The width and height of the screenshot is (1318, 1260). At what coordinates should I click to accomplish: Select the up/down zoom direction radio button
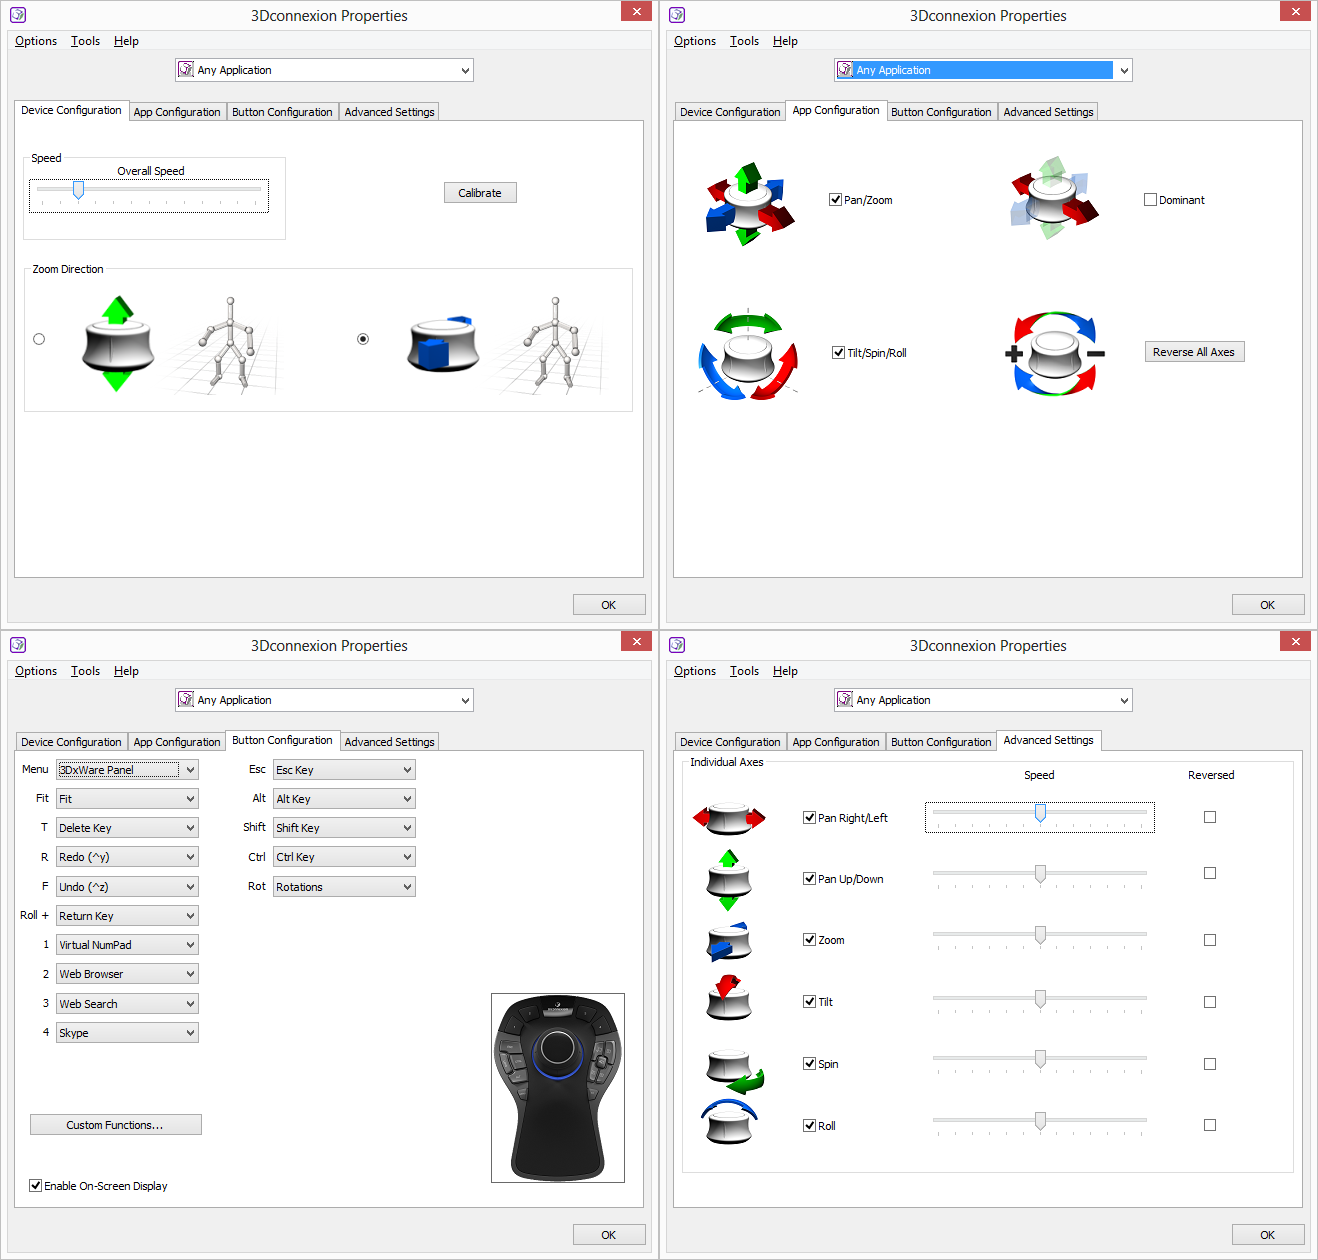[x=39, y=339]
